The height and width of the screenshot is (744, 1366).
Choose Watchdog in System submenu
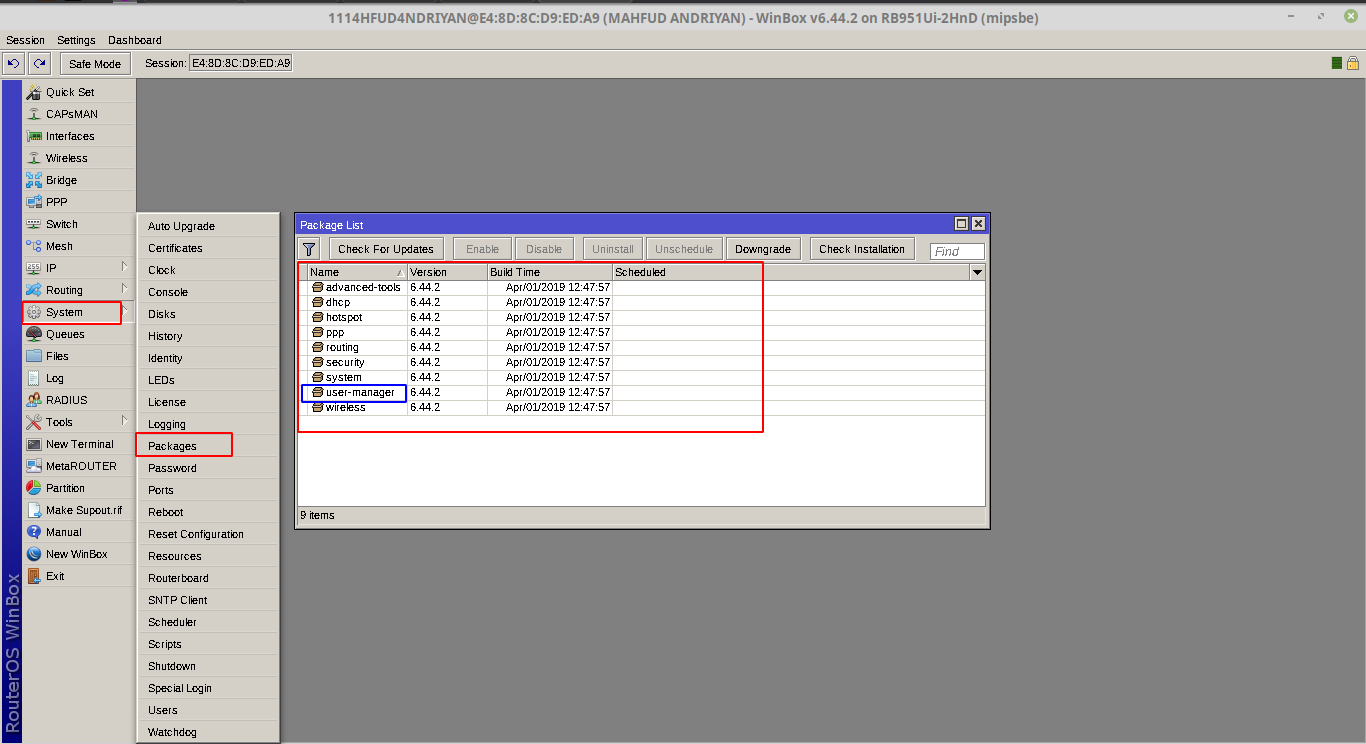tap(208, 732)
